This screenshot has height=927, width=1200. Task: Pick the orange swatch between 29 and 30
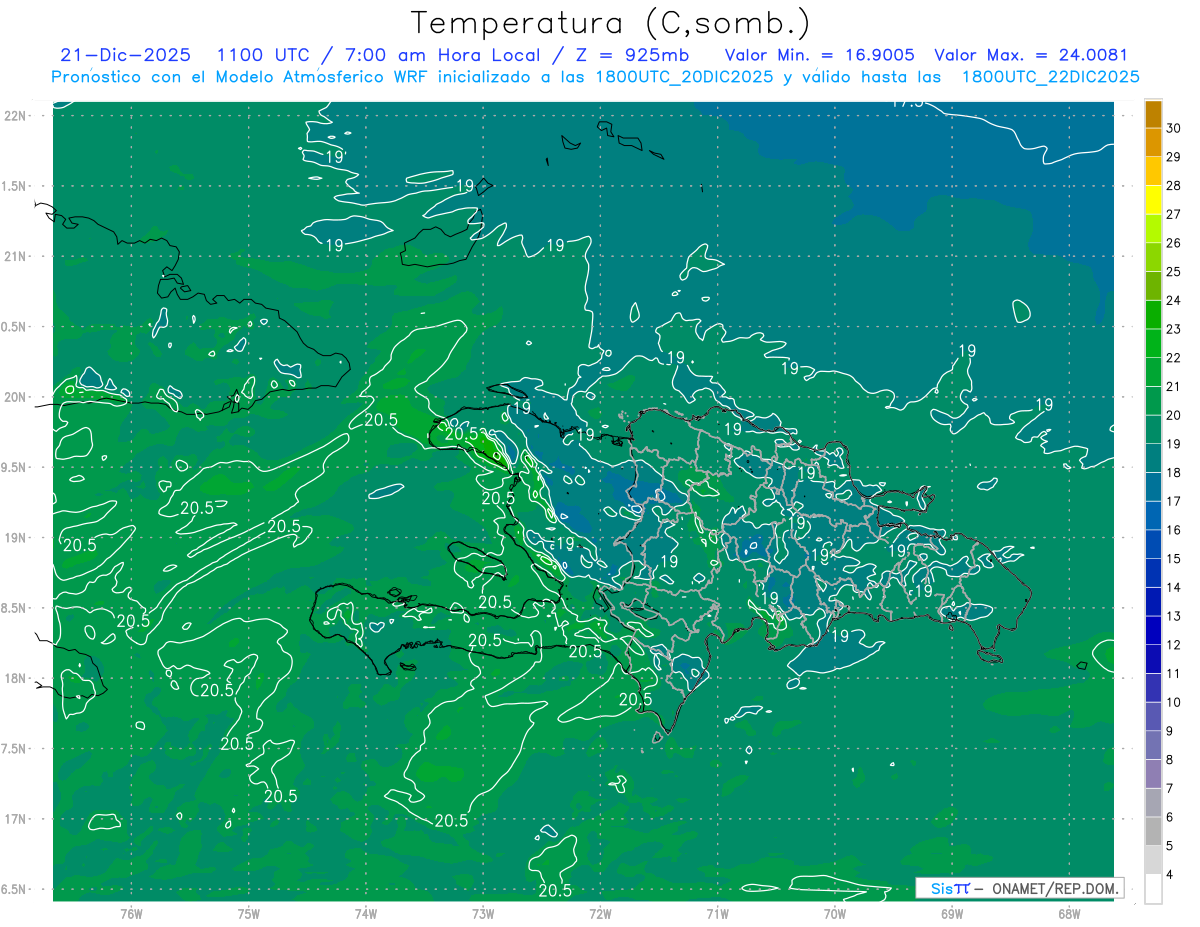pyautogui.click(x=1153, y=142)
